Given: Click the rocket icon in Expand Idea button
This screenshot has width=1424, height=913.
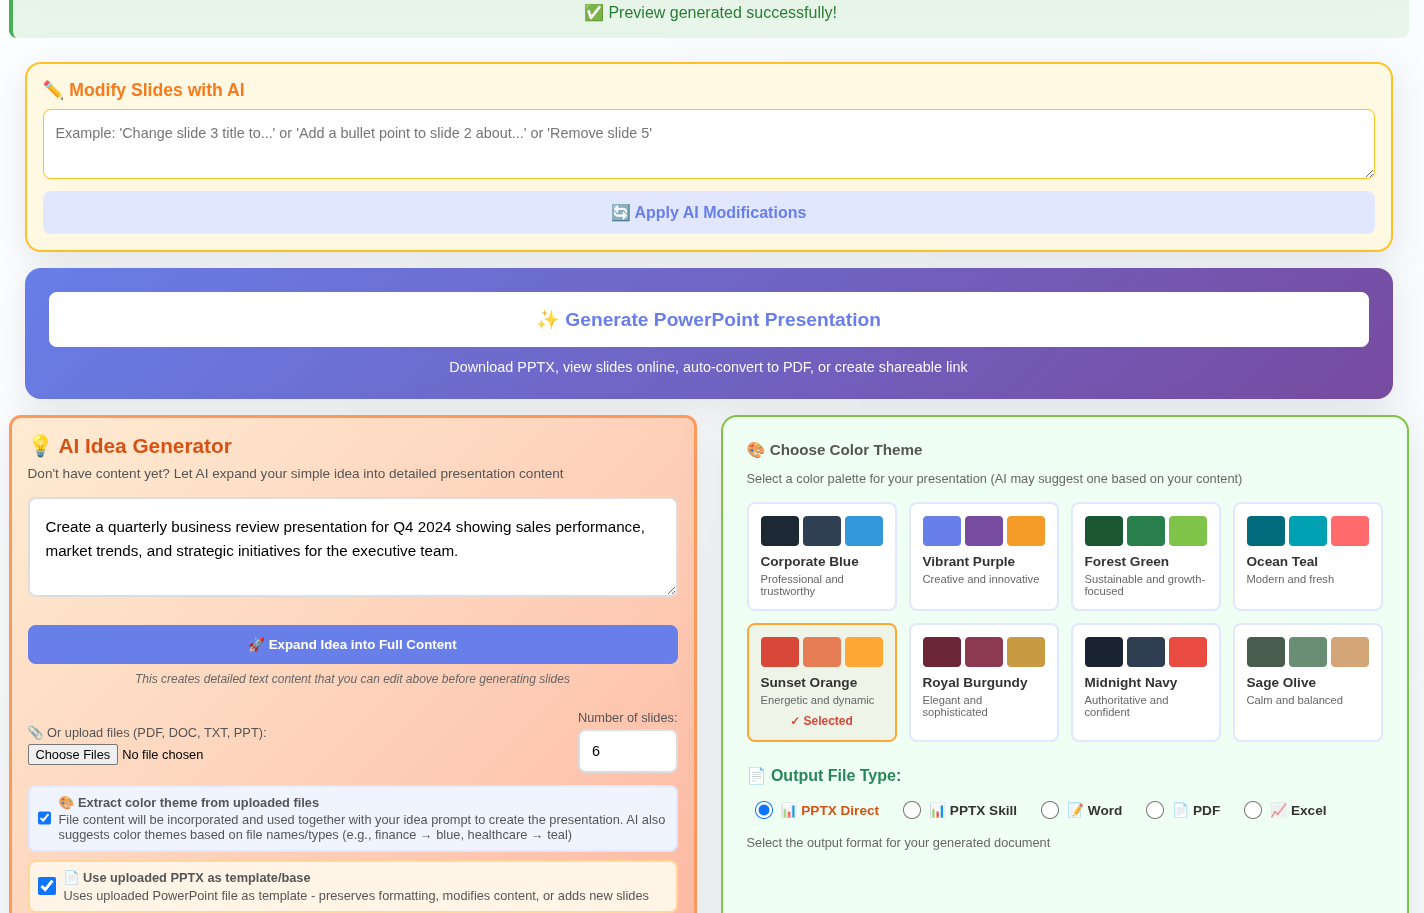Looking at the screenshot, I should [256, 644].
